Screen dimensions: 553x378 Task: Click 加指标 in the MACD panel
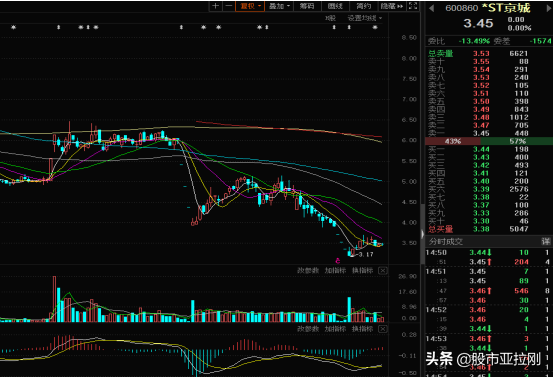[x=335, y=329]
